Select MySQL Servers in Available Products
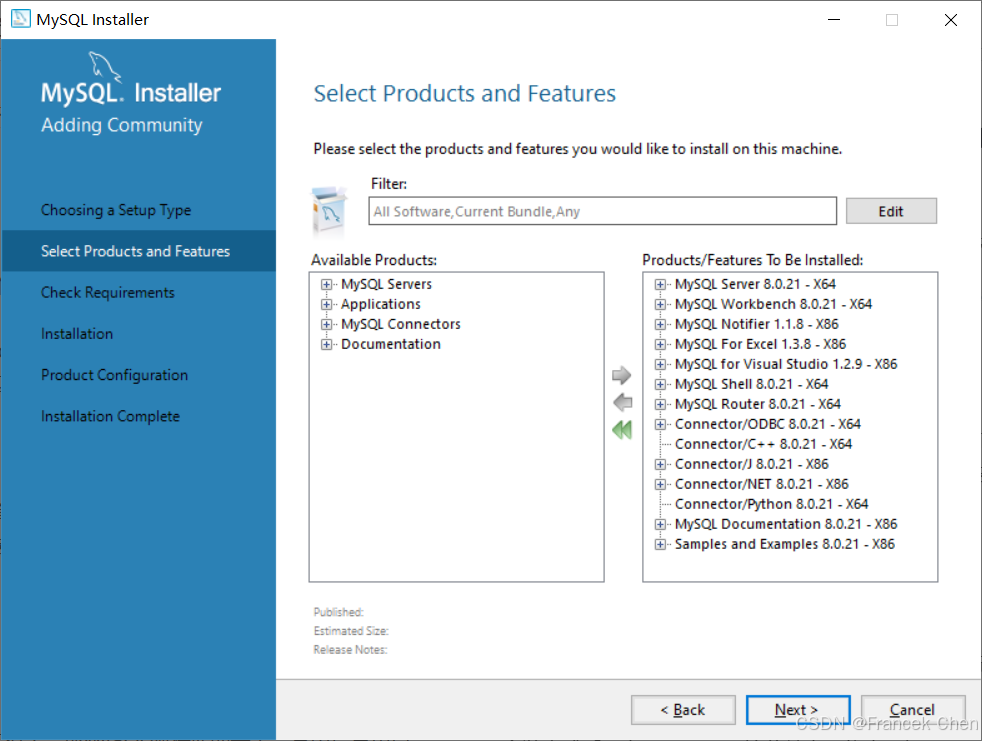The image size is (982, 741). 386,284
